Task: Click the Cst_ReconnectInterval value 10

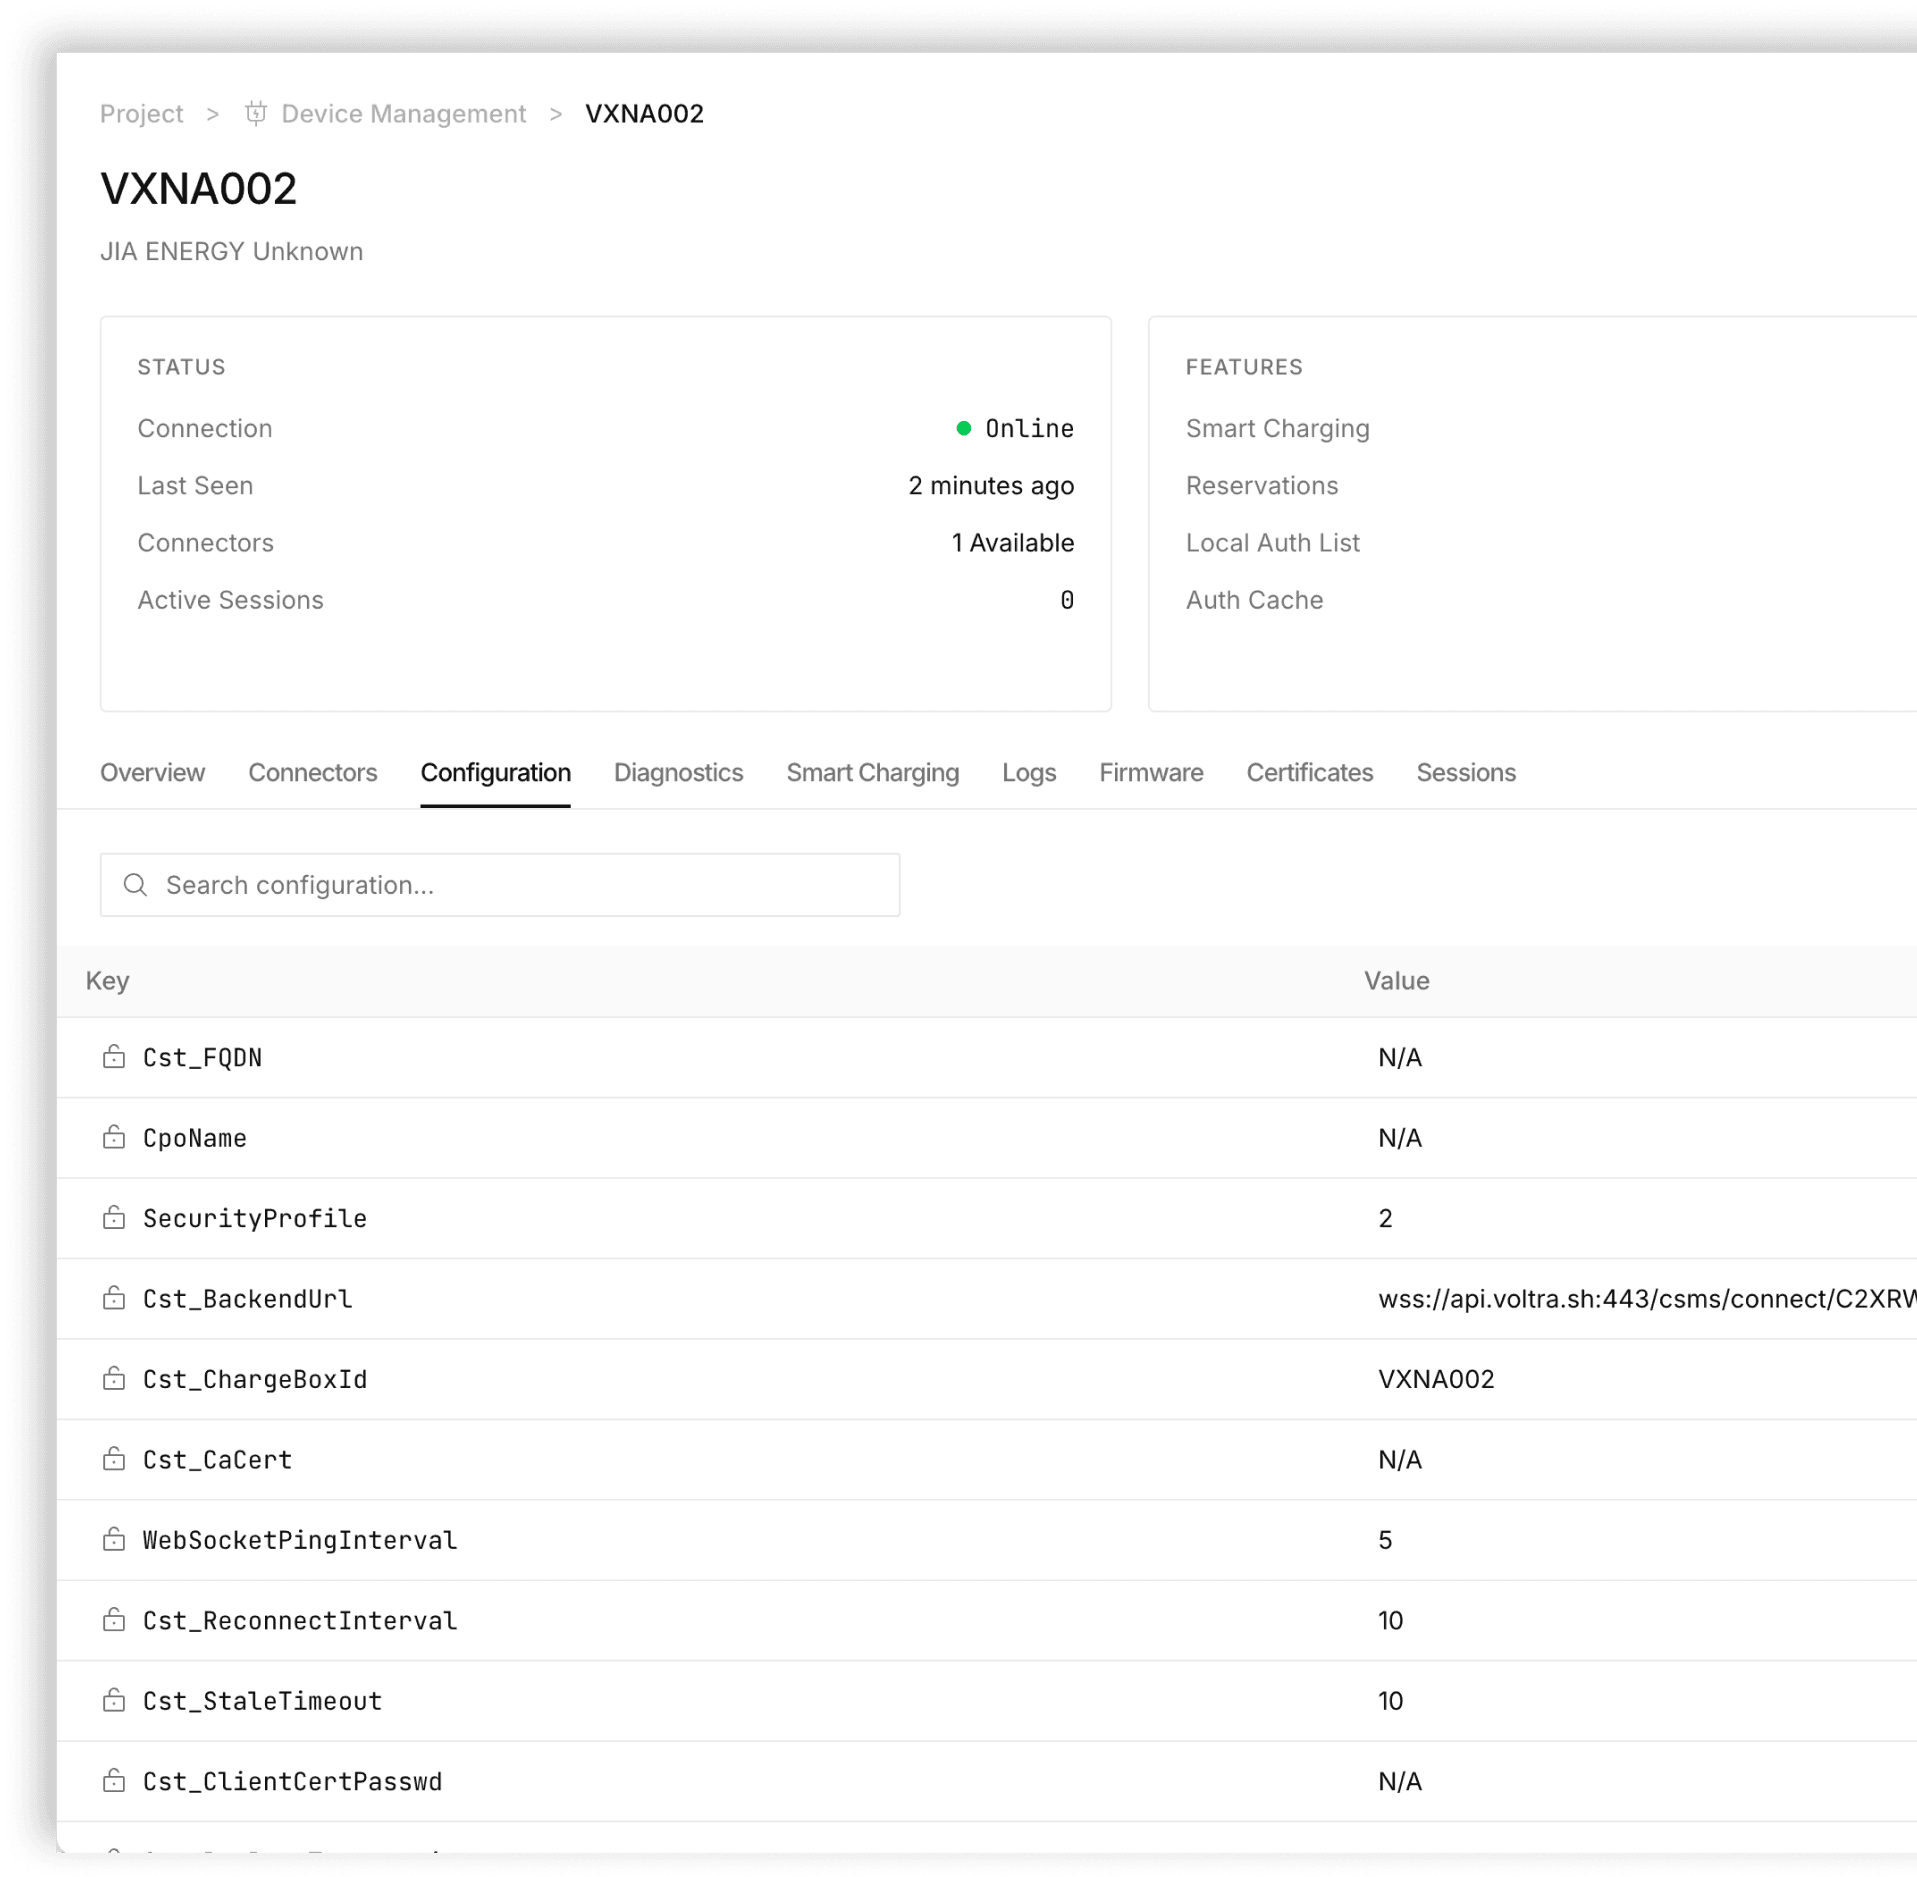Action: (x=1390, y=1620)
